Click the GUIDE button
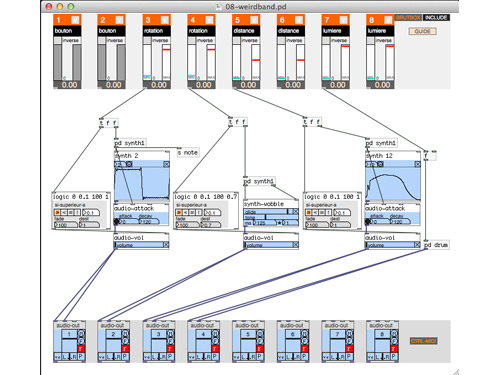The height and width of the screenshot is (375, 500). tap(422, 31)
